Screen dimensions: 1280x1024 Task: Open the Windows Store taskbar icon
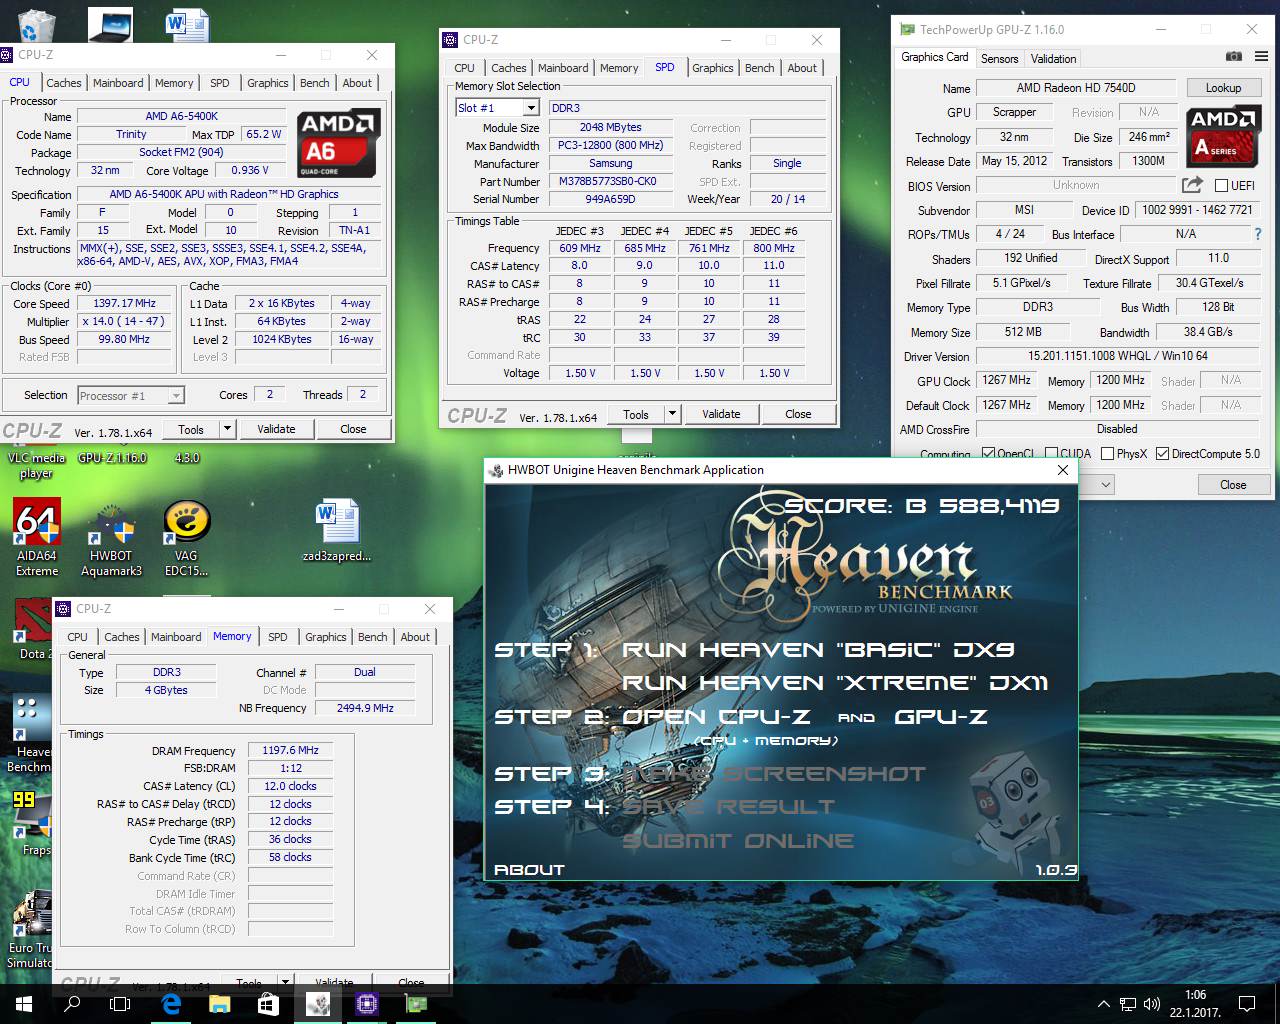coord(268,1004)
